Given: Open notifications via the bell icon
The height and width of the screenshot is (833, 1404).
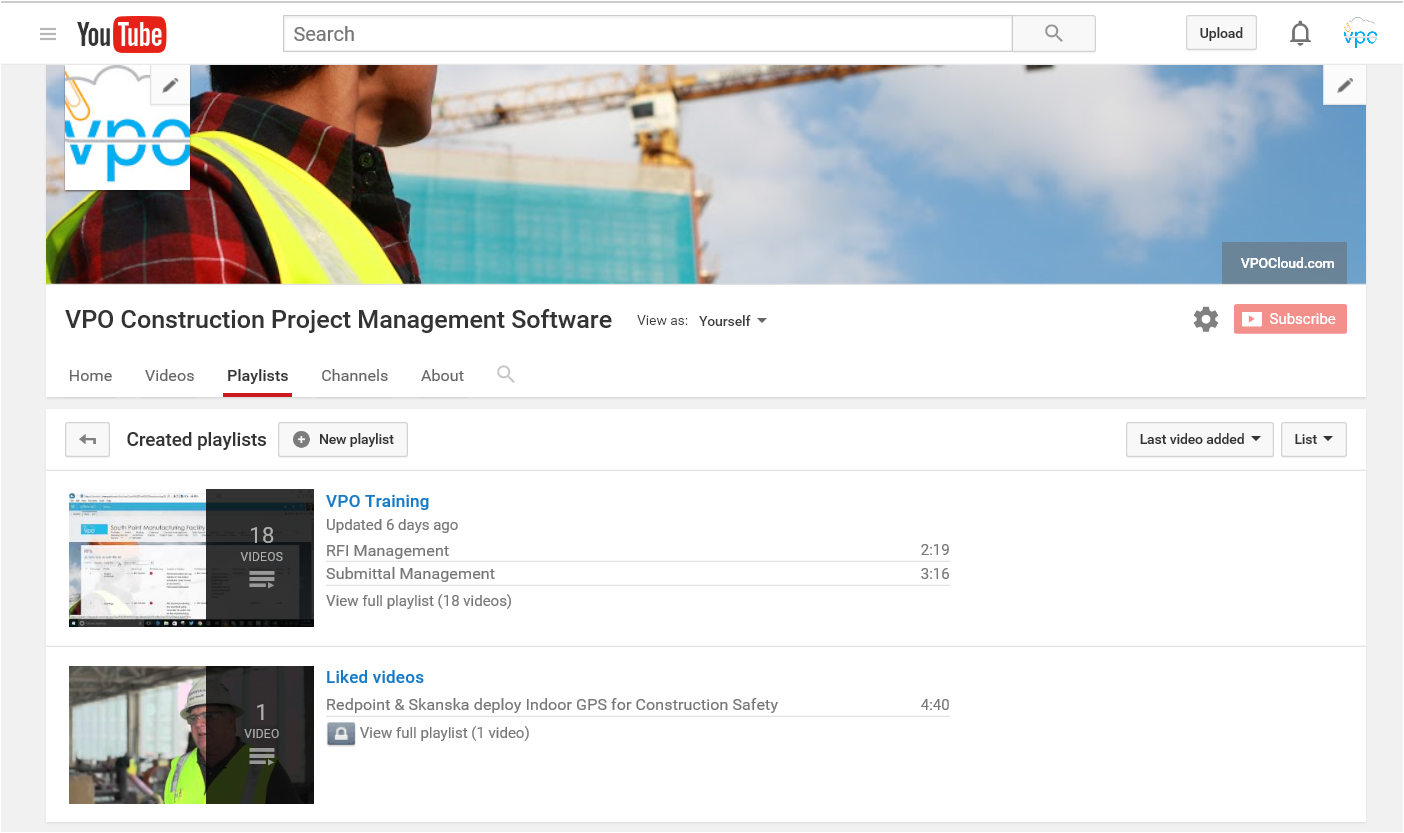Looking at the screenshot, I should pos(1300,33).
